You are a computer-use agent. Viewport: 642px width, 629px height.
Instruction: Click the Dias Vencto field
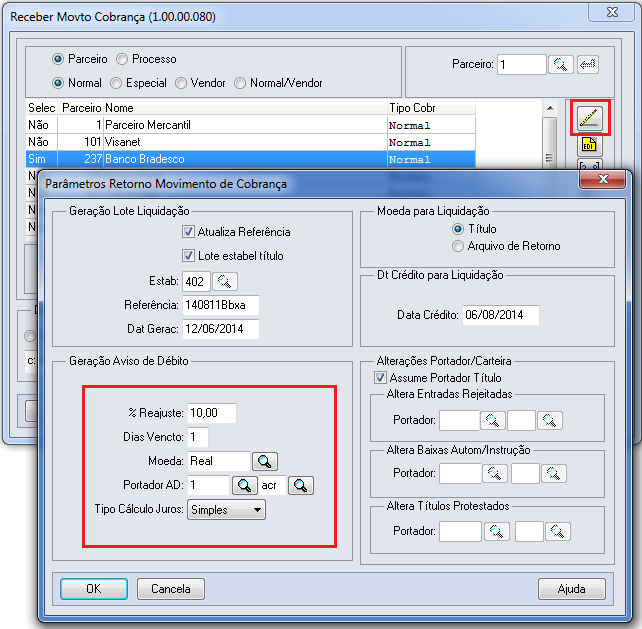click(198, 437)
